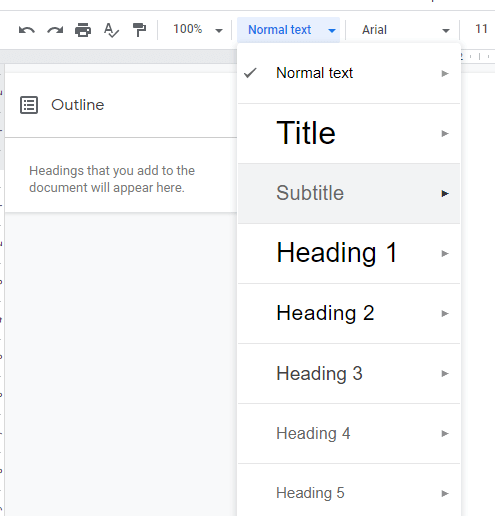Viewport: 495px width, 516px height.
Task: Run spelling and grammar check icon
Action: tap(111, 30)
